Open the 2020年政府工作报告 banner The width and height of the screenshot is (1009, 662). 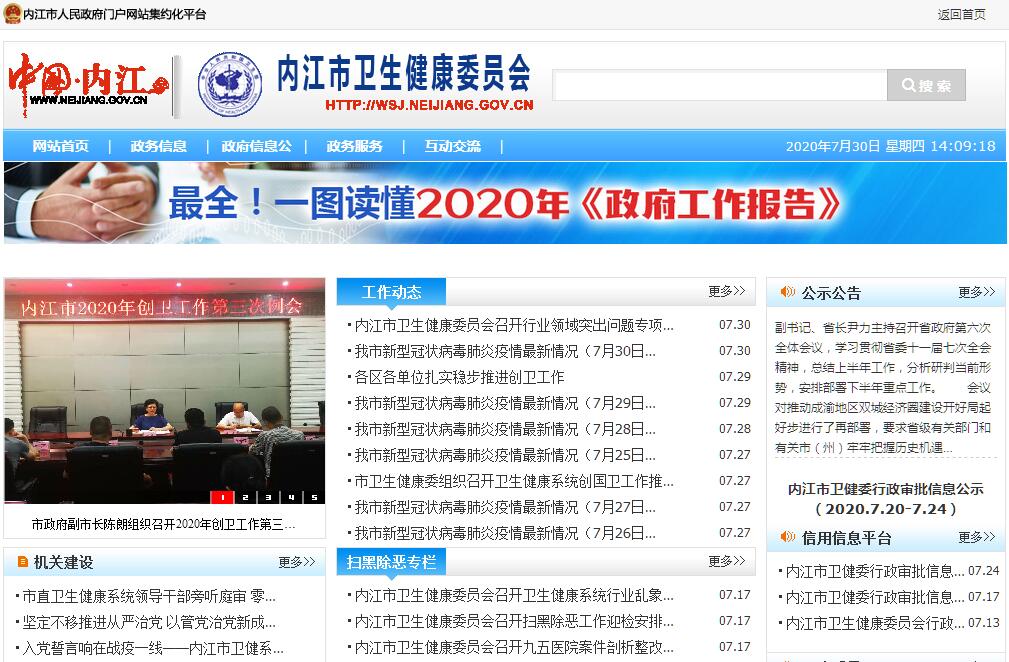505,203
